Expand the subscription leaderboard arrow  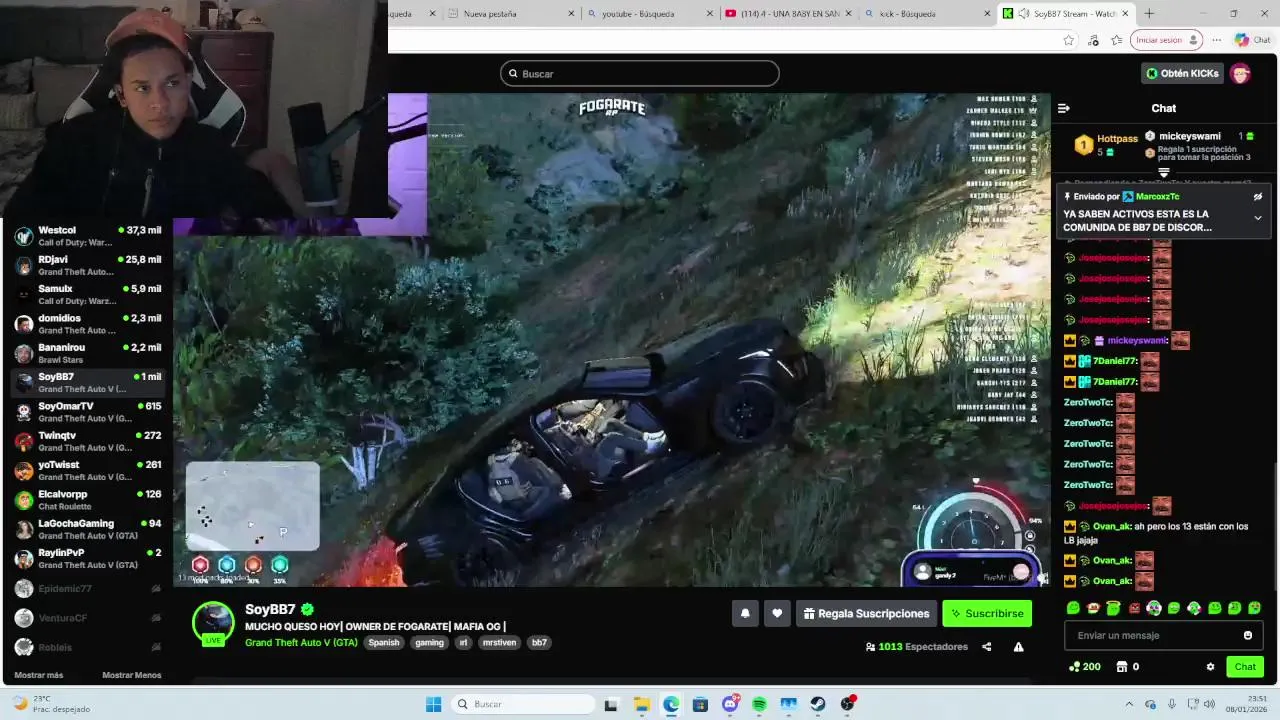point(1163,173)
